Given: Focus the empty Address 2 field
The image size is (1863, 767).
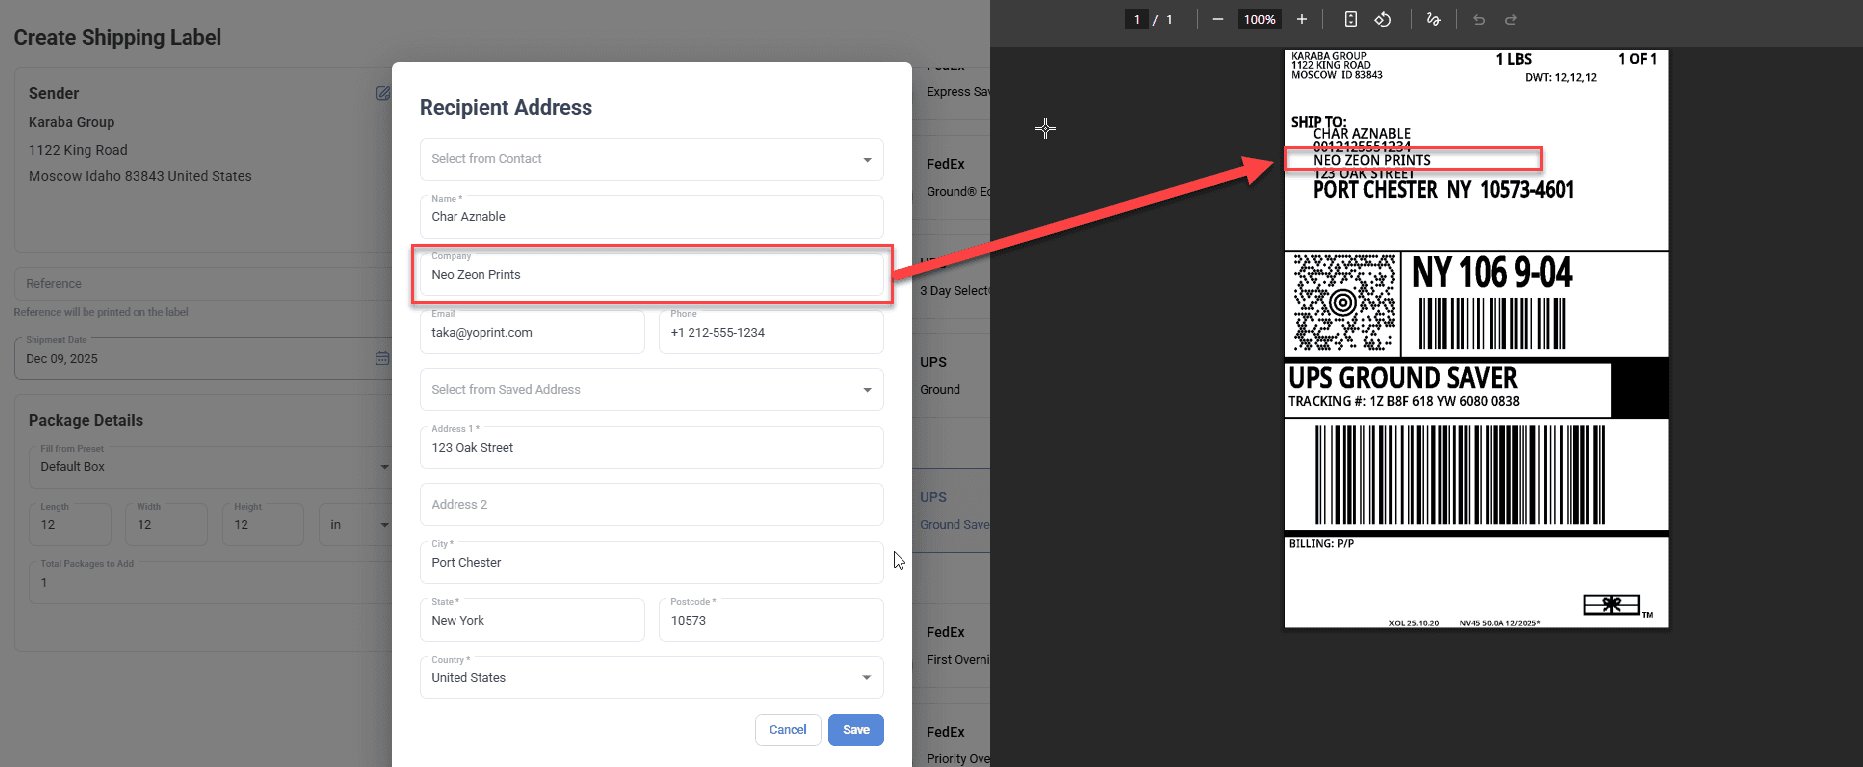Looking at the screenshot, I should coord(651,505).
